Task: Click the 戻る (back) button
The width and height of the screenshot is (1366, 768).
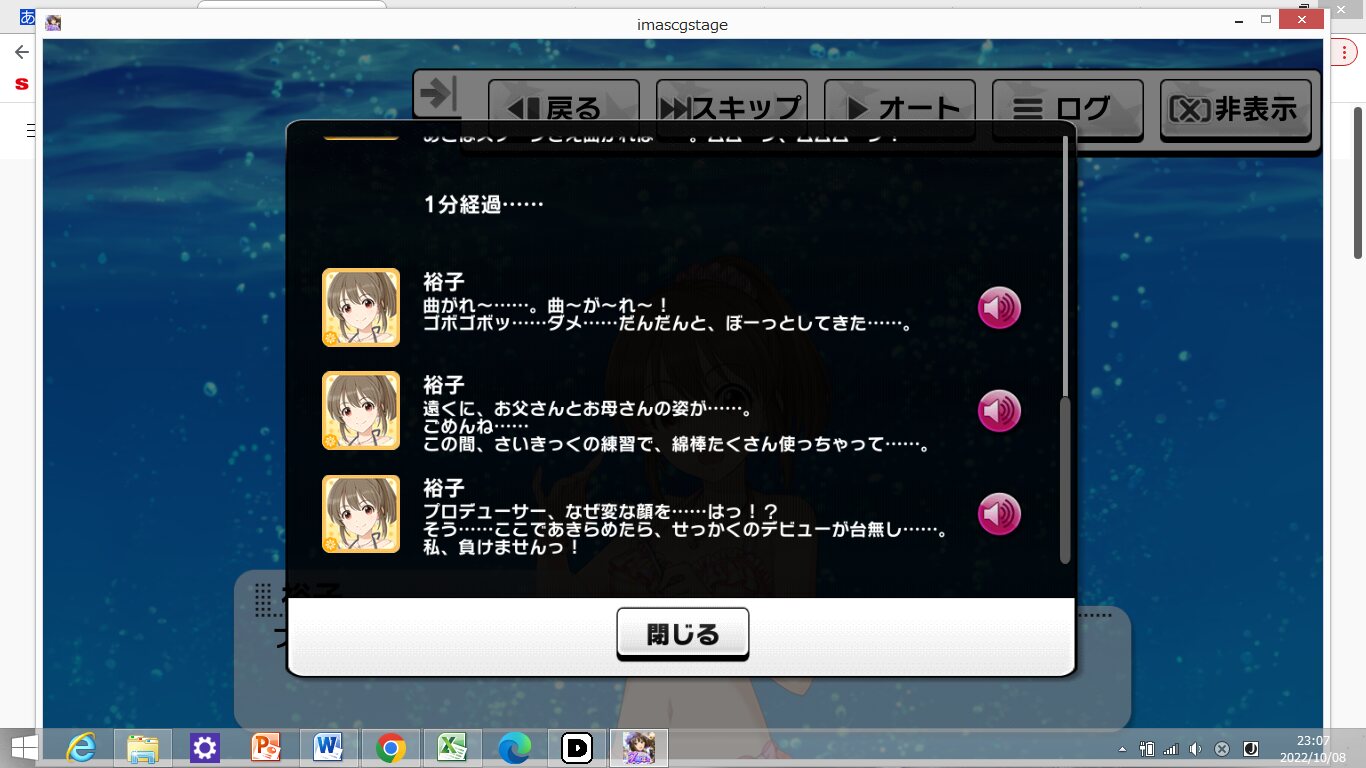Action: pyautogui.click(x=564, y=108)
